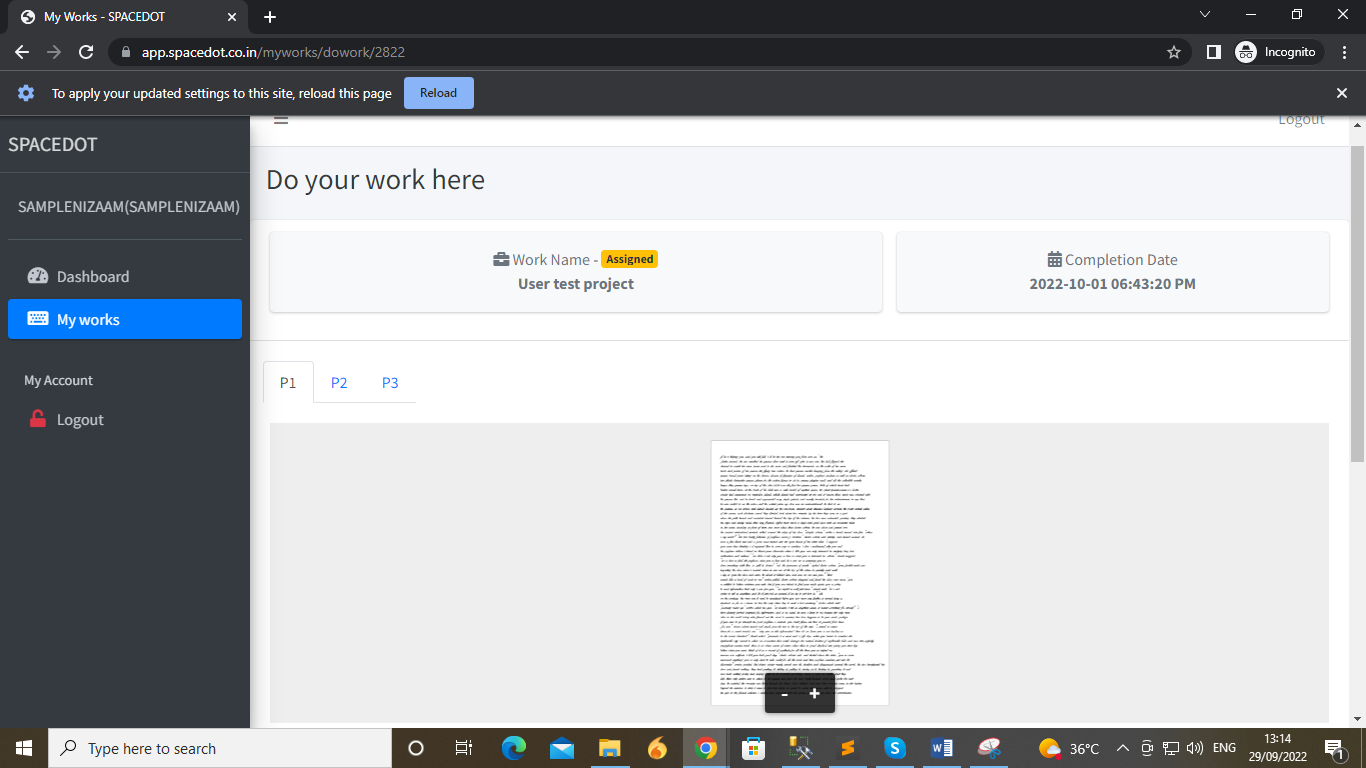Click the Logout link at top right
The height and width of the screenshot is (768, 1366).
[x=1301, y=118]
